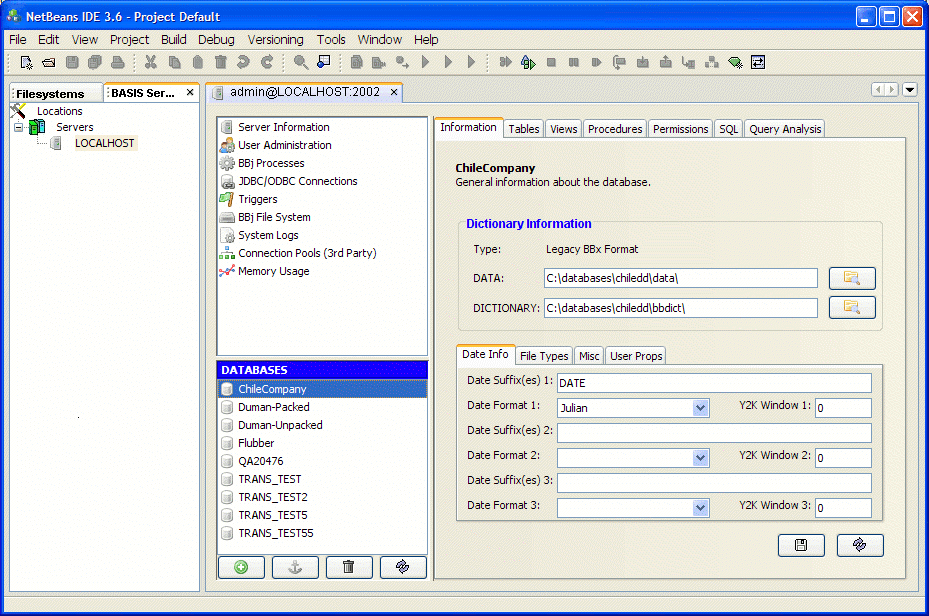
Task: Select LOCALHOST in the server tree
Action: tap(104, 143)
